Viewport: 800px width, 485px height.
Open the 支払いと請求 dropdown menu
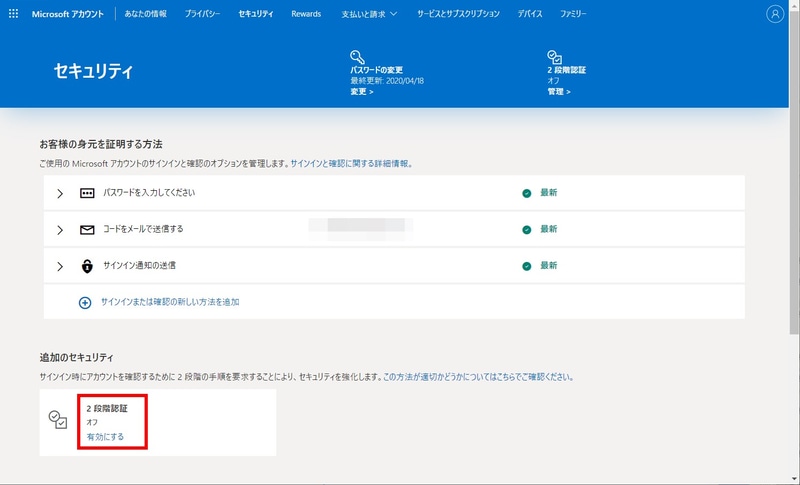pos(369,14)
